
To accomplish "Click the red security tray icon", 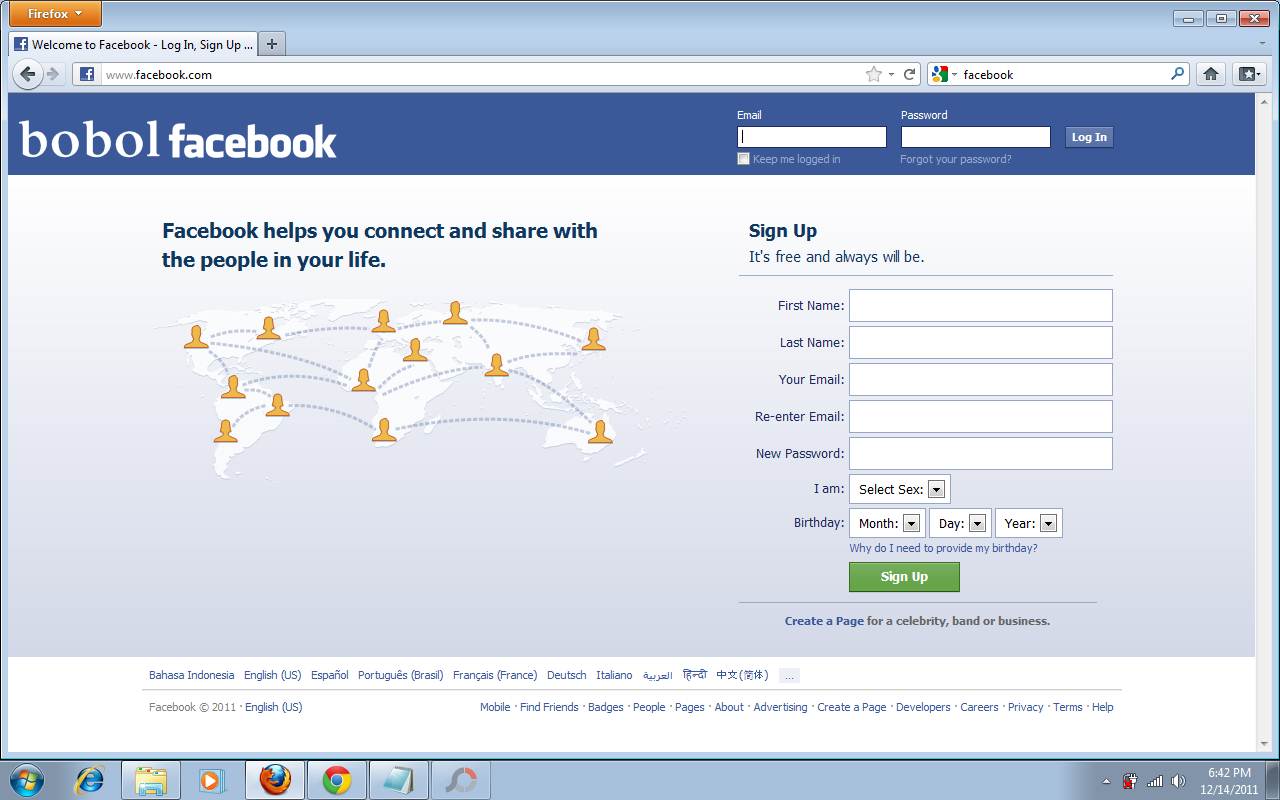I will pyautogui.click(x=1131, y=781).
